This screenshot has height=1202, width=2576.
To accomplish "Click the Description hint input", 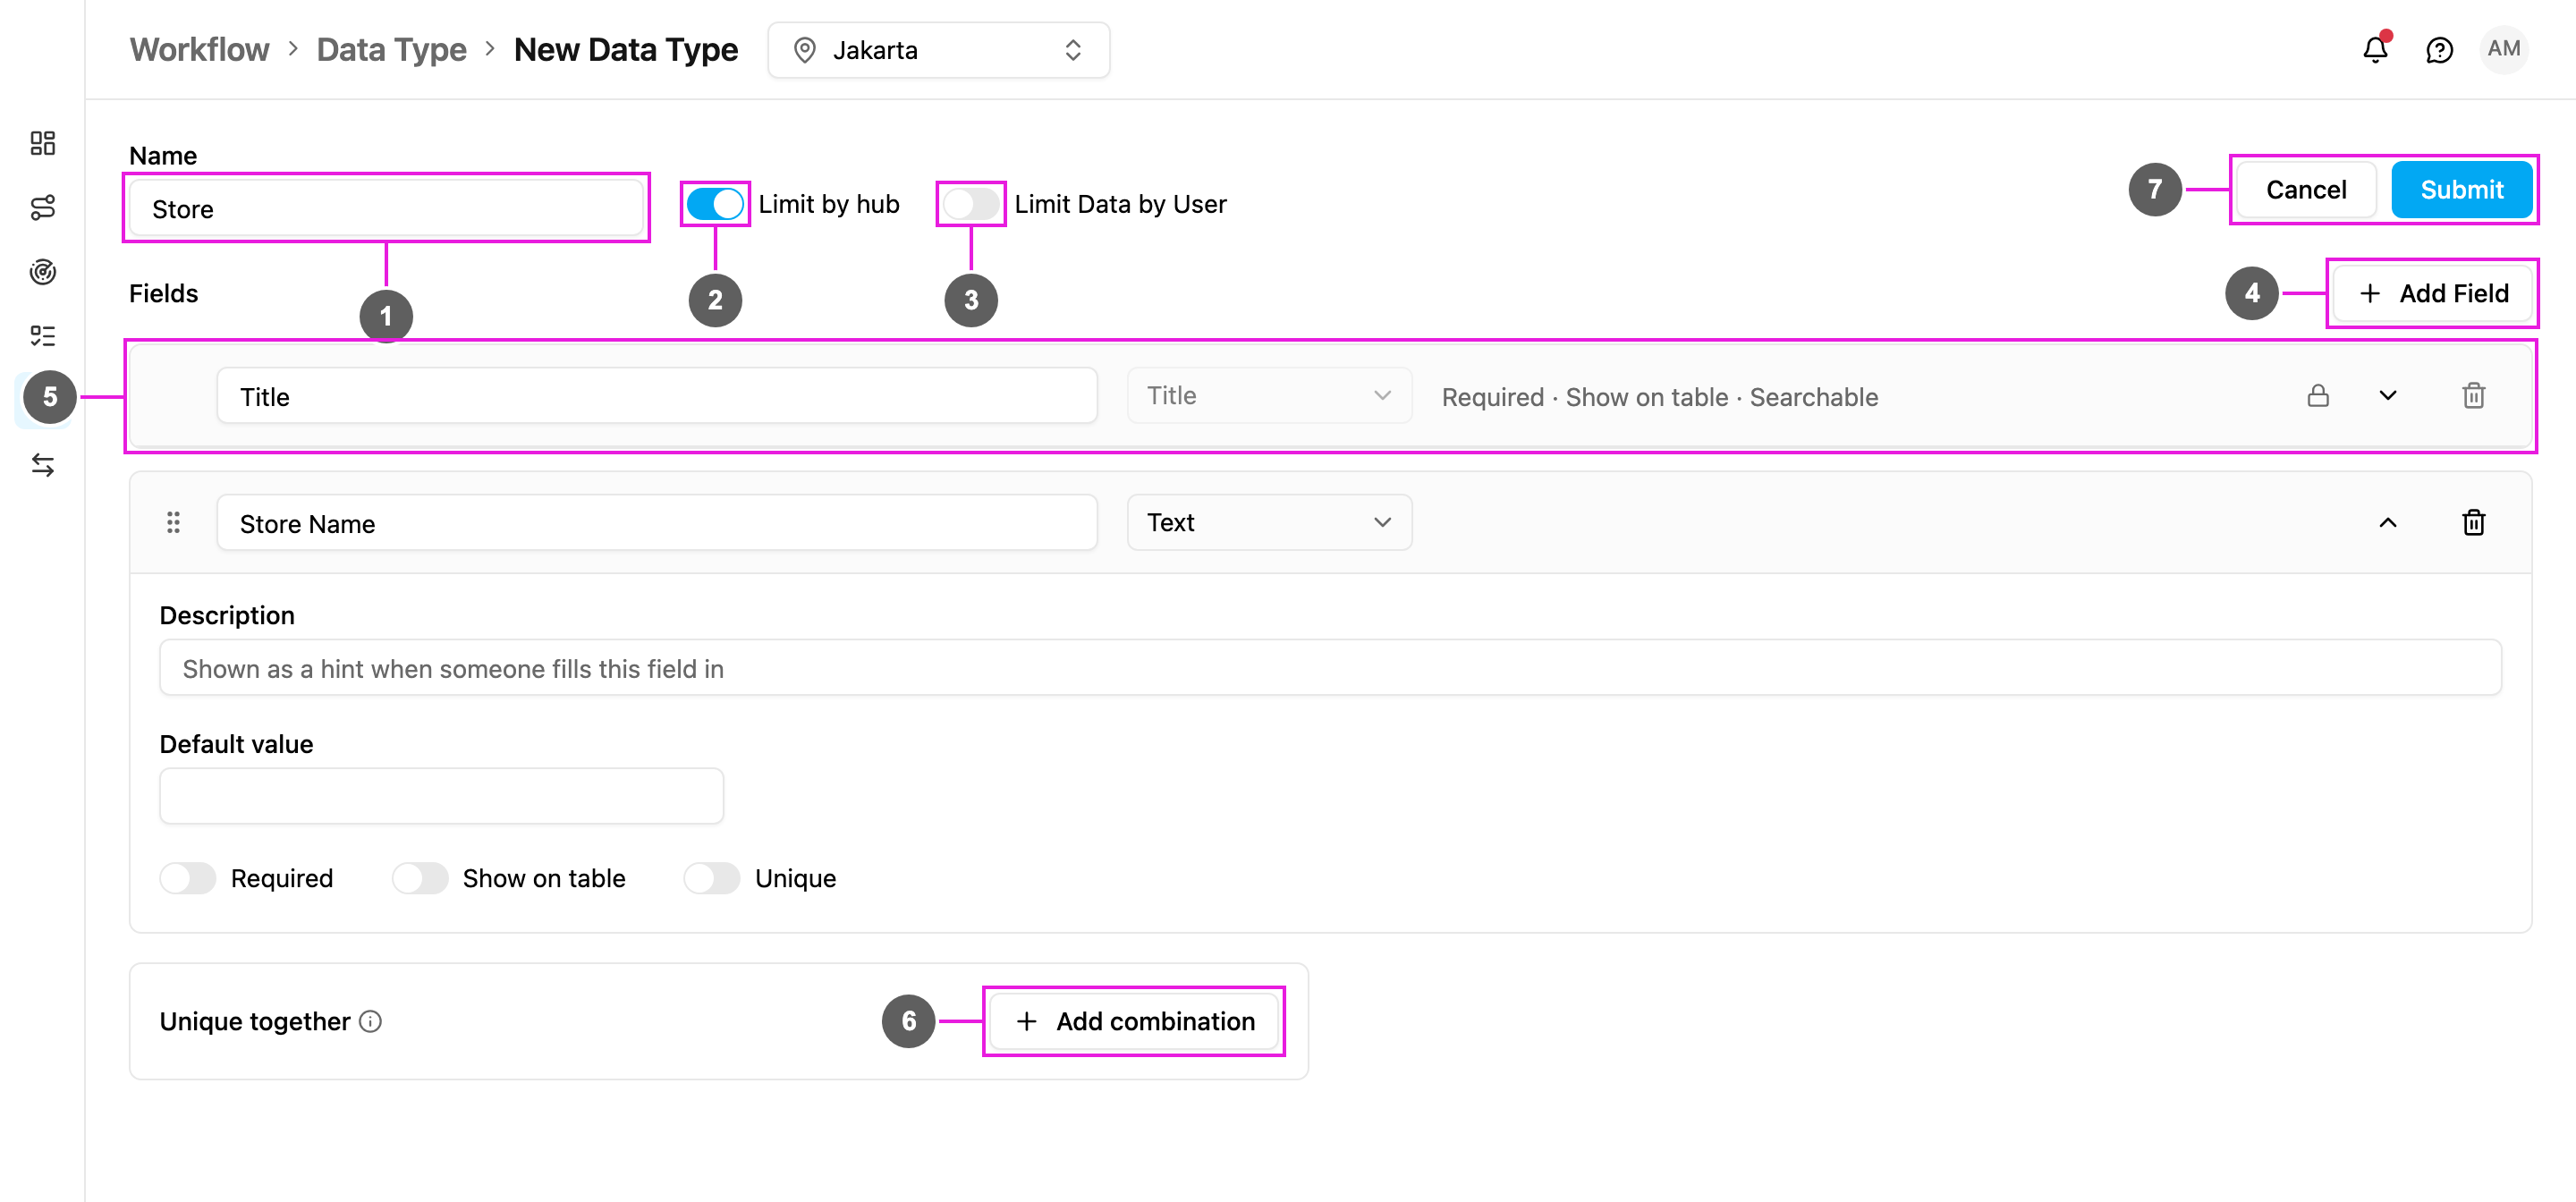I will tap(1330, 668).
